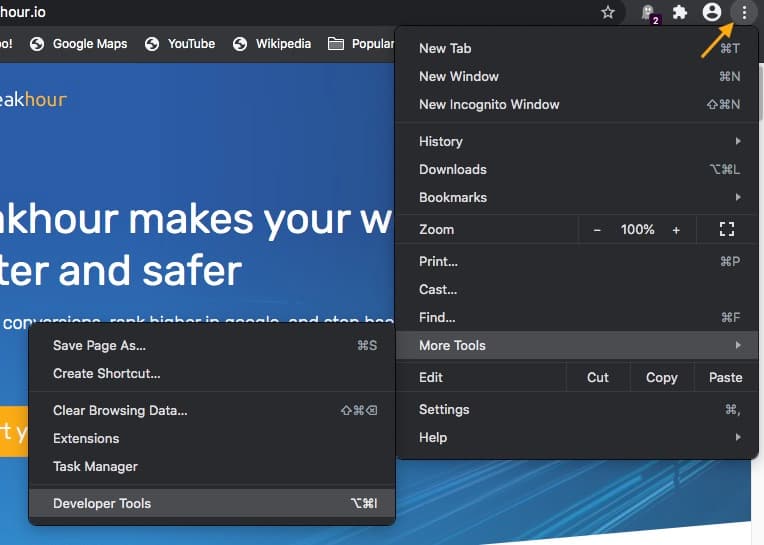The height and width of the screenshot is (545, 764).
Task: Click Paste in the Edit row
Action: tap(726, 377)
